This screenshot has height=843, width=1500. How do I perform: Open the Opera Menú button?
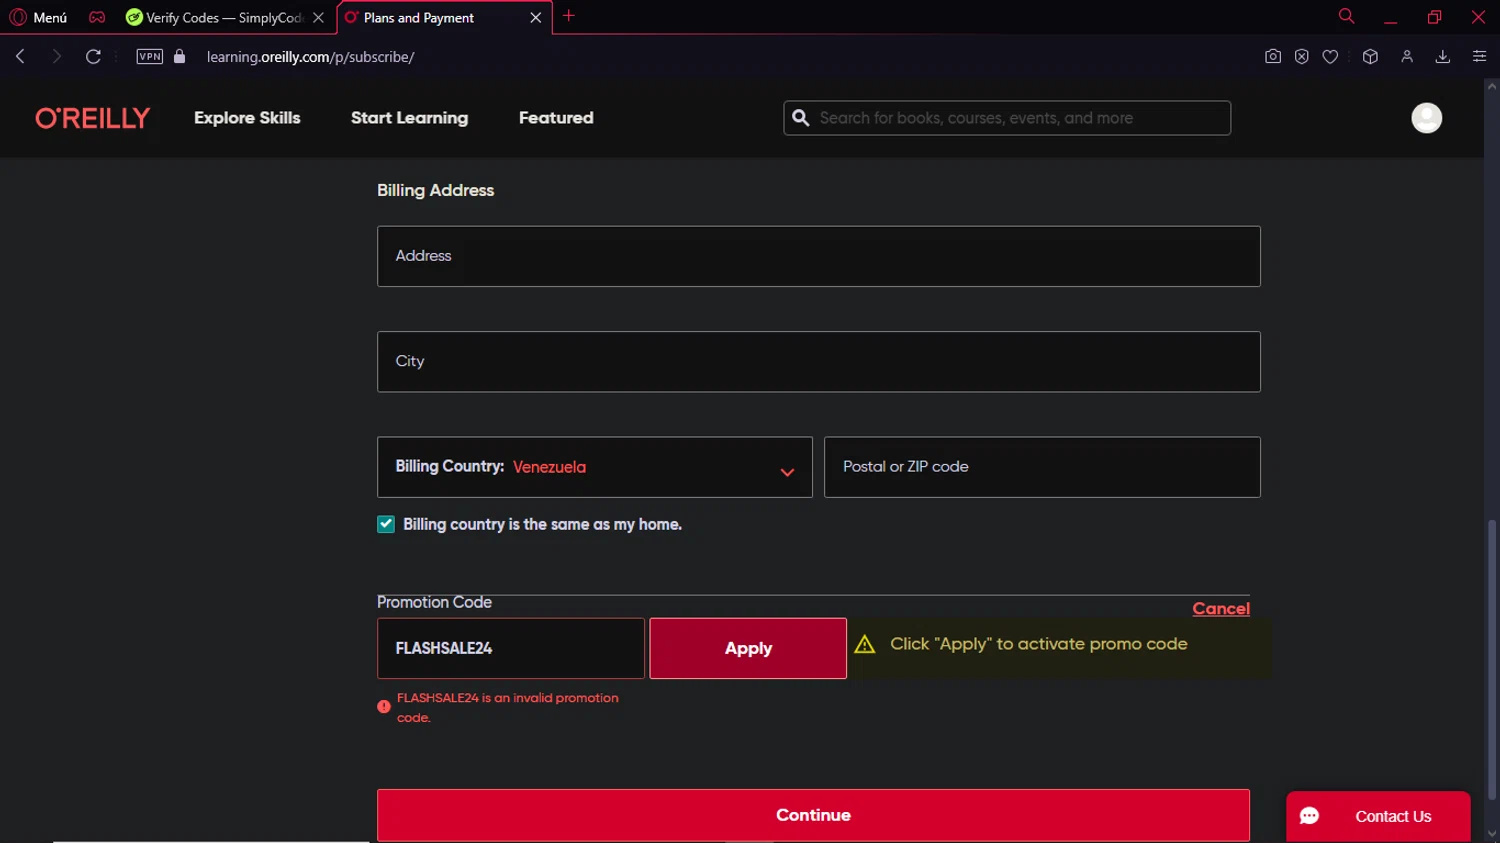tap(38, 17)
